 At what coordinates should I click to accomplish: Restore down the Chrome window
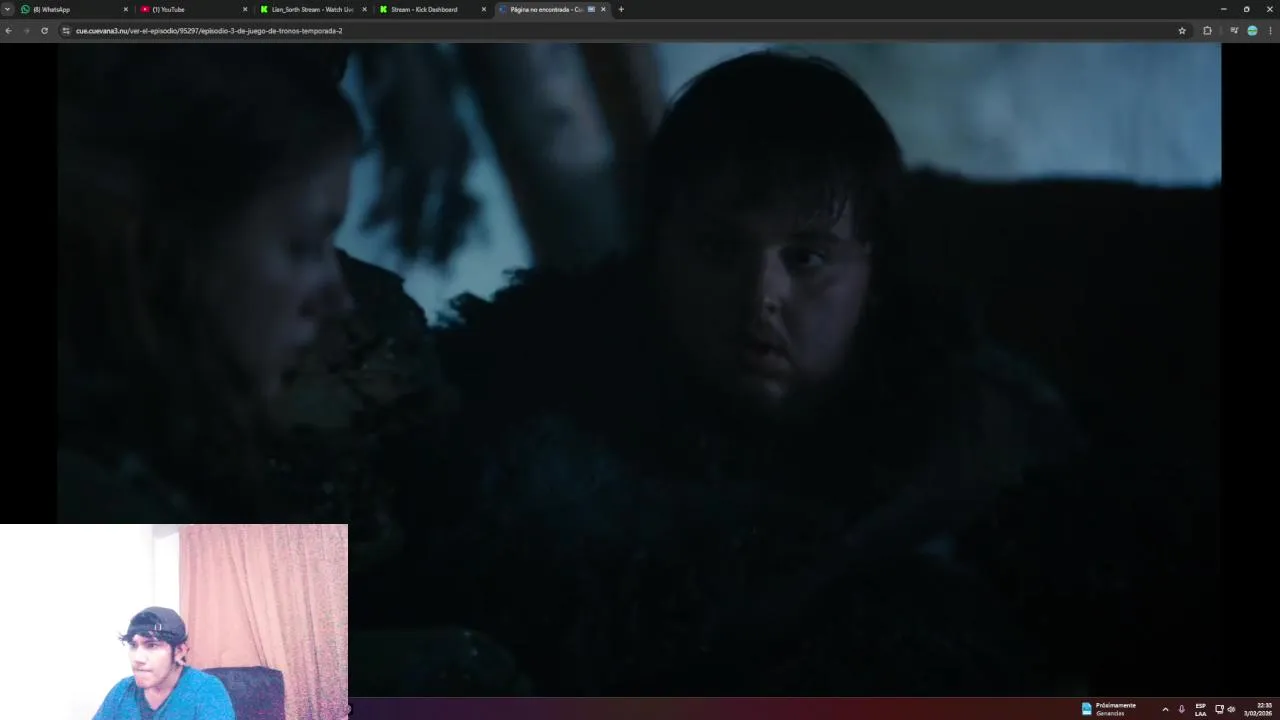(x=1246, y=9)
